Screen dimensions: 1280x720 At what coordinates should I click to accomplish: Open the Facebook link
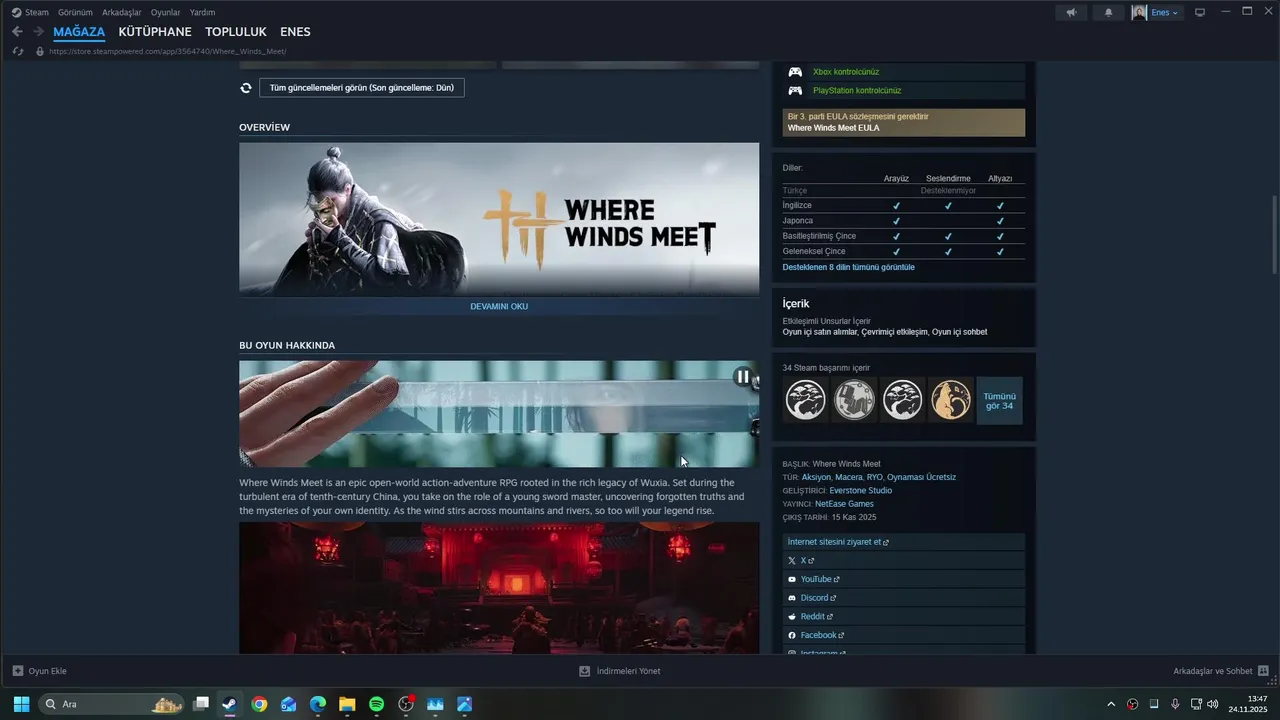click(904, 635)
